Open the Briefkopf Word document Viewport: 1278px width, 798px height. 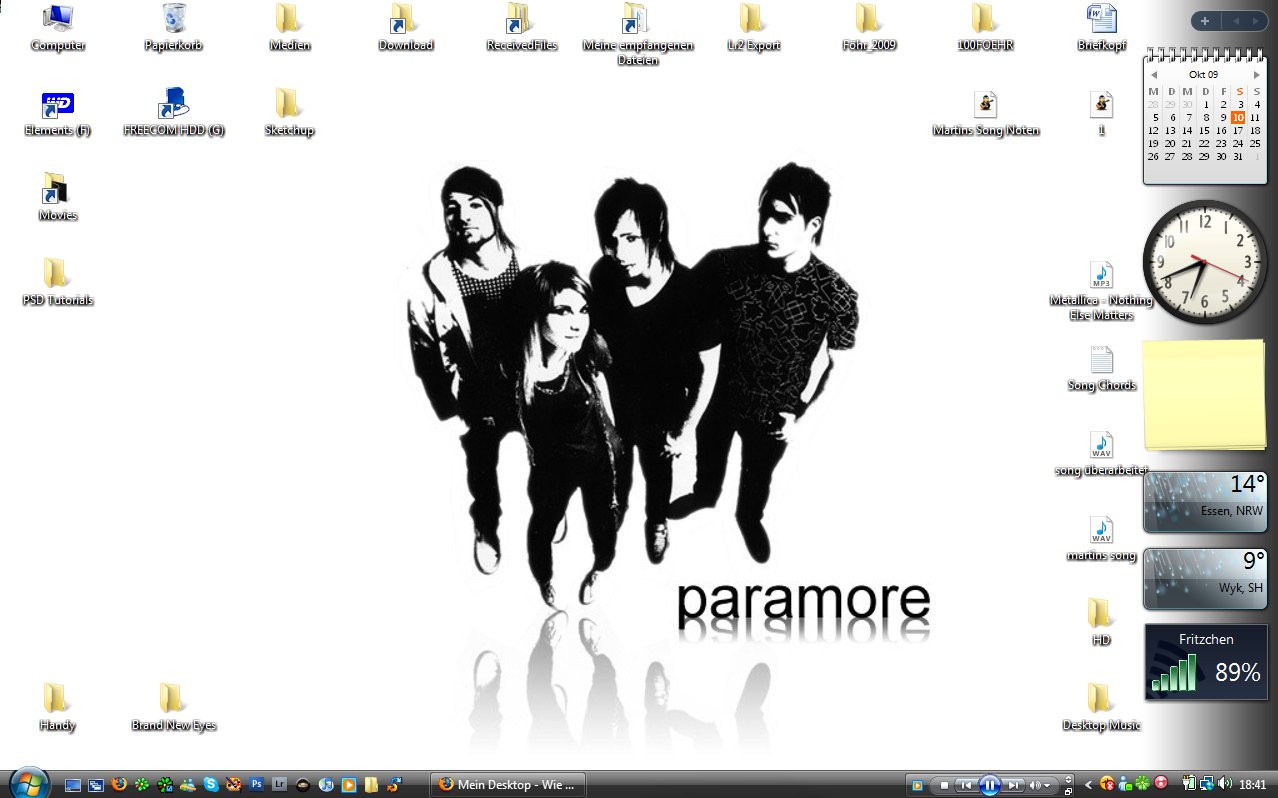[x=1101, y=20]
